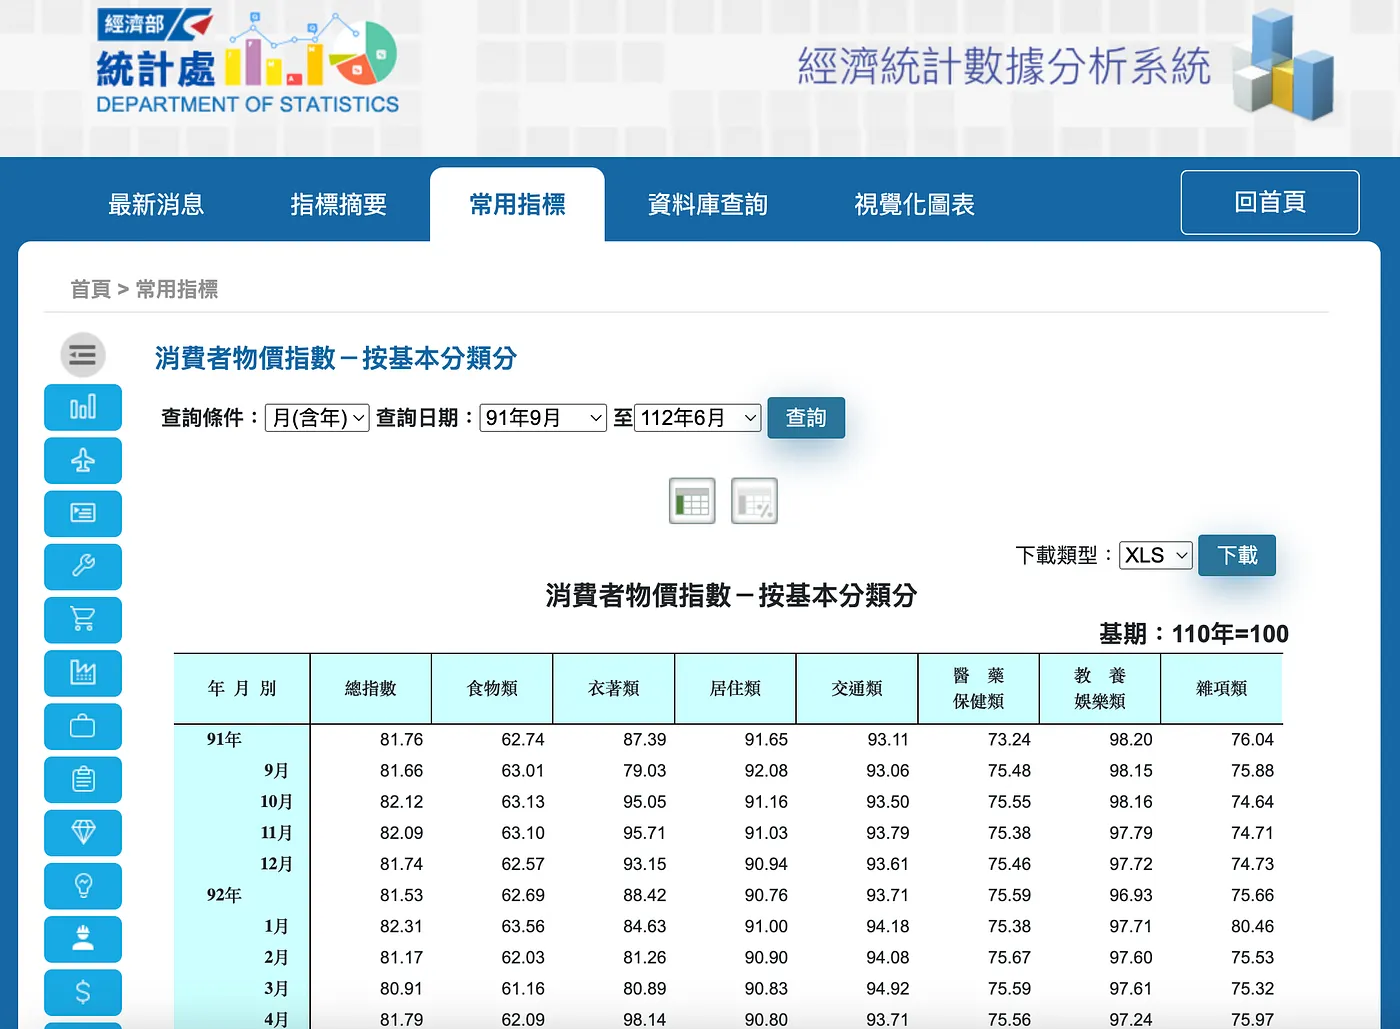
Task: Toggle the sidebar list menu icon
Action: click(83, 355)
